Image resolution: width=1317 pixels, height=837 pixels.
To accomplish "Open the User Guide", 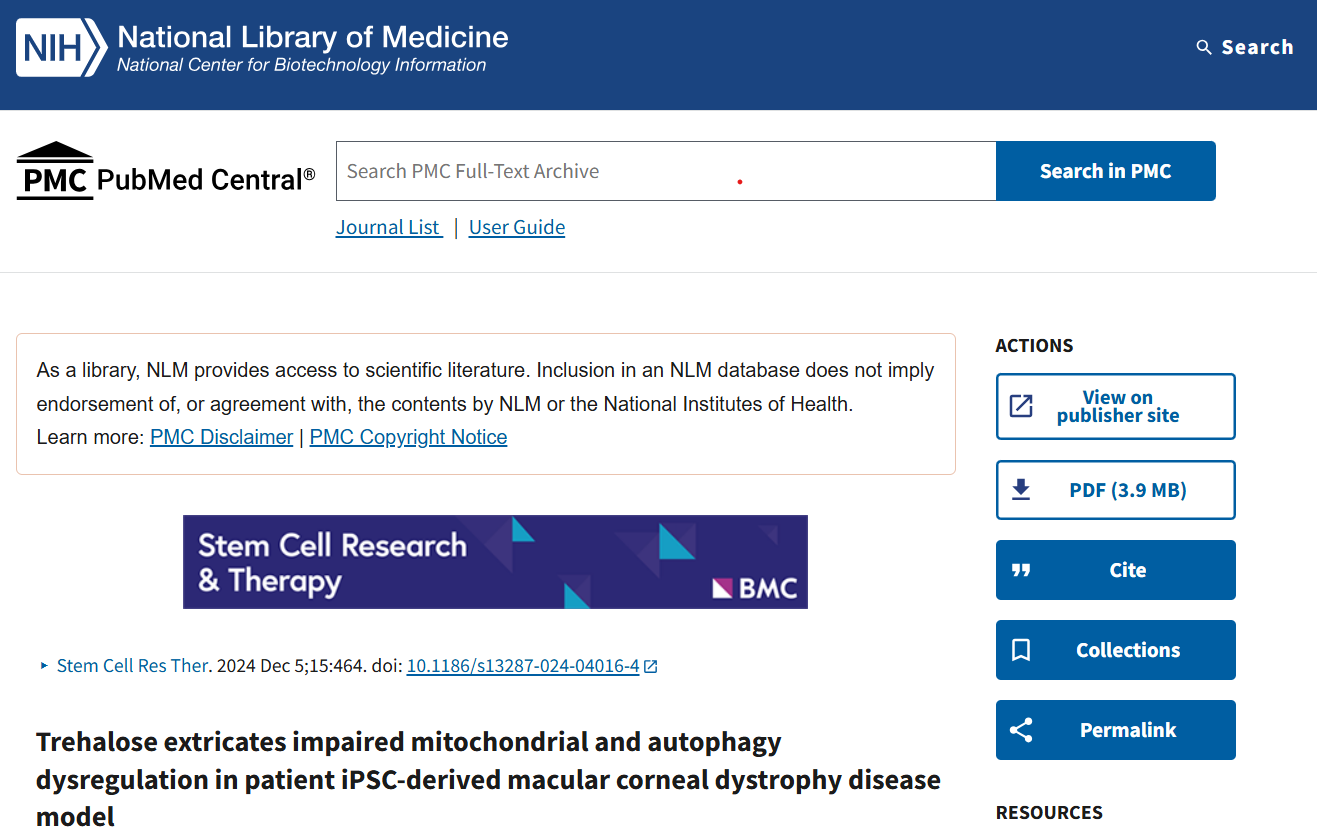I will click(516, 227).
